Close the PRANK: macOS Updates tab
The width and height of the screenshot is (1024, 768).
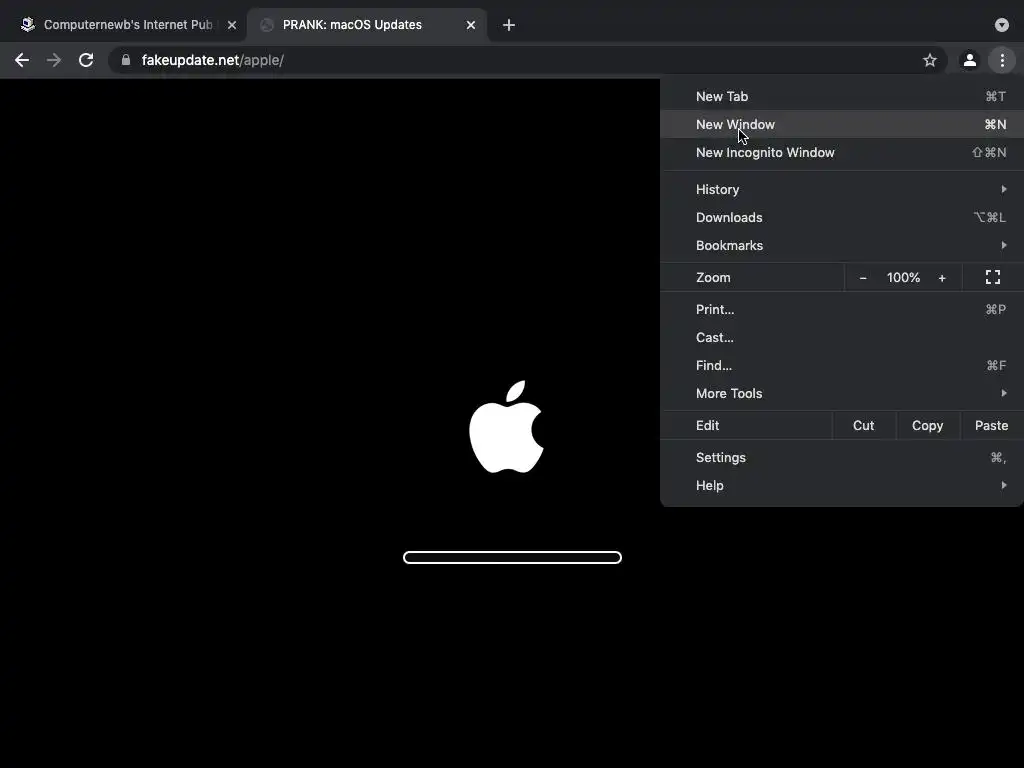[471, 25]
